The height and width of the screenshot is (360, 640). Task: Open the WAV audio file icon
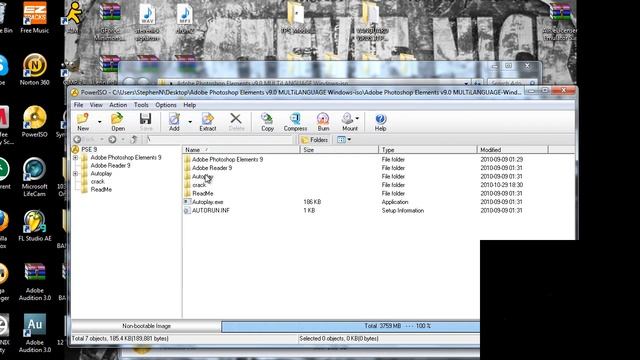click(x=147, y=23)
